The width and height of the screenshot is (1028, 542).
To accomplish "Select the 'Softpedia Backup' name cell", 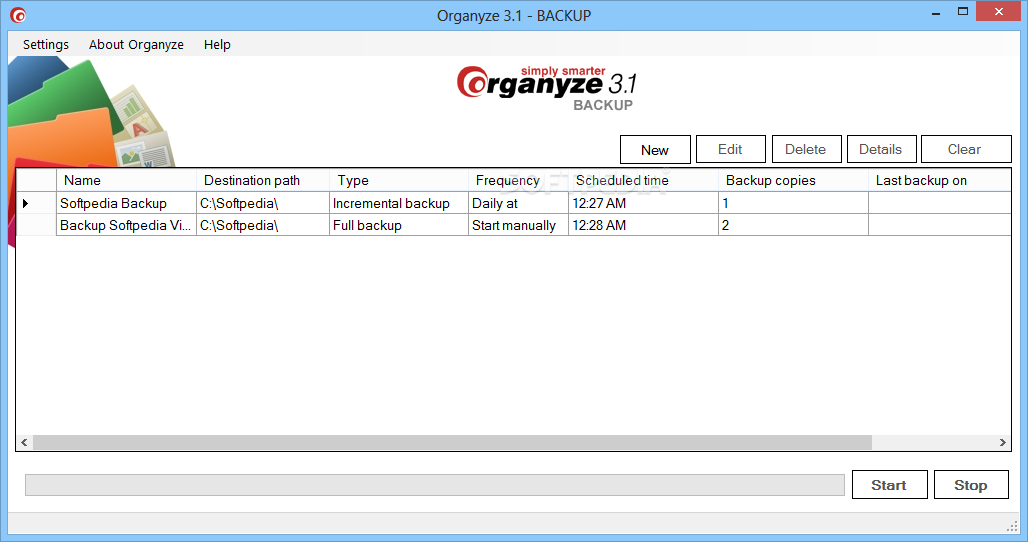I will pyautogui.click(x=127, y=203).
